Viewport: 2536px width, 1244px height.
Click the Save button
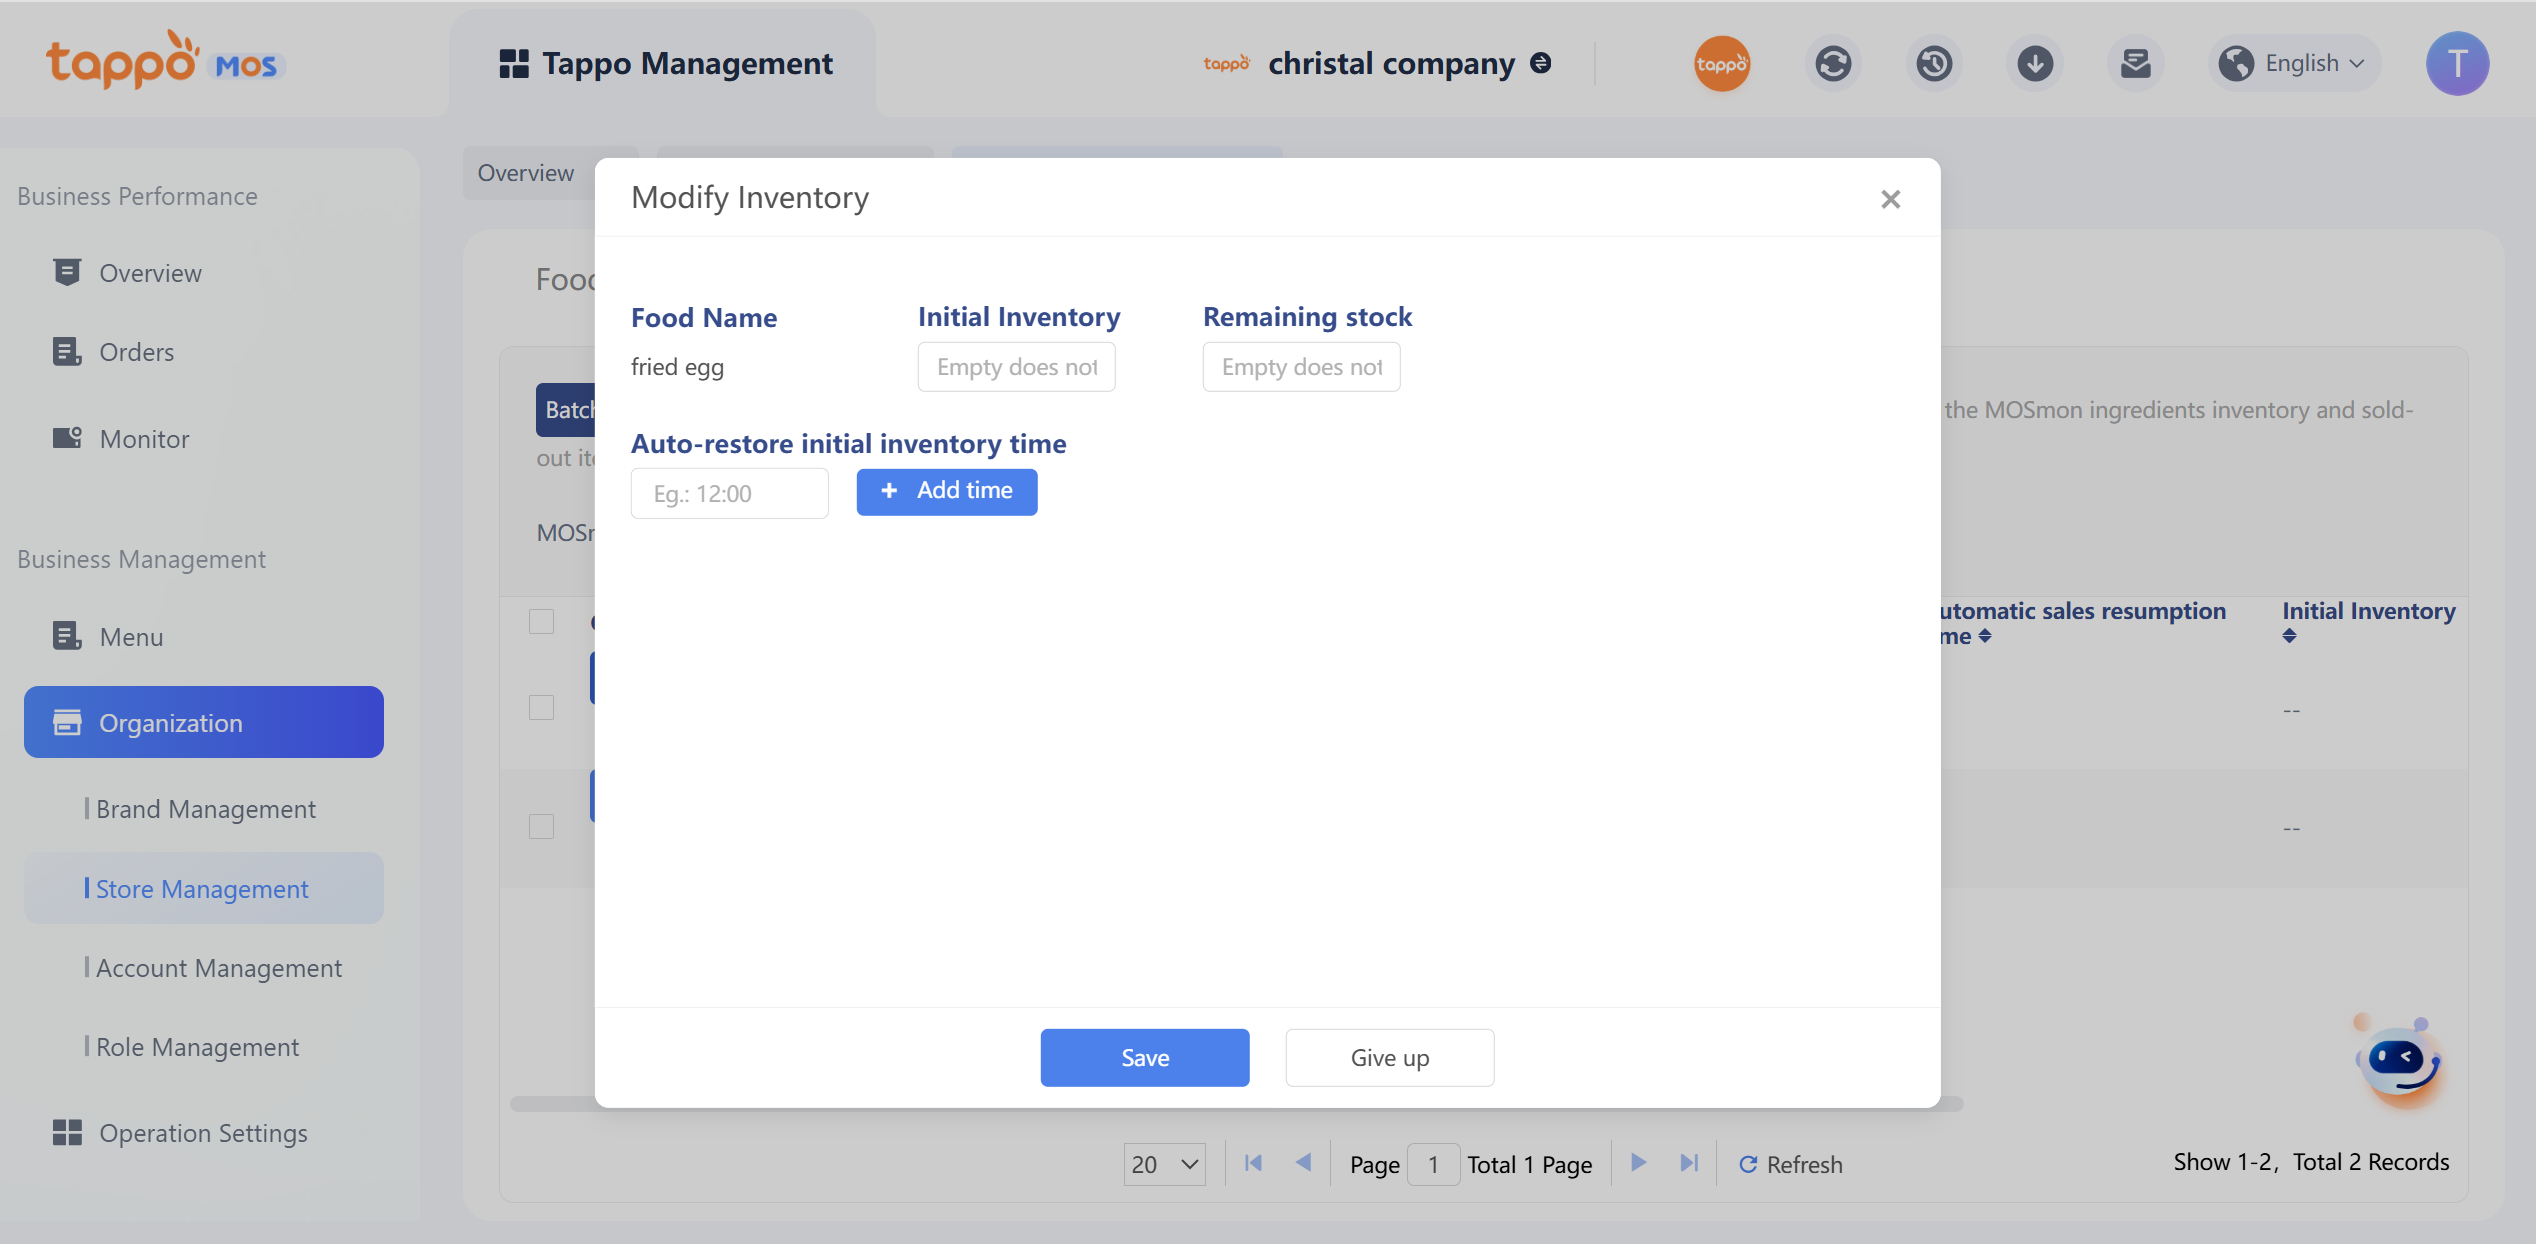[1144, 1057]
